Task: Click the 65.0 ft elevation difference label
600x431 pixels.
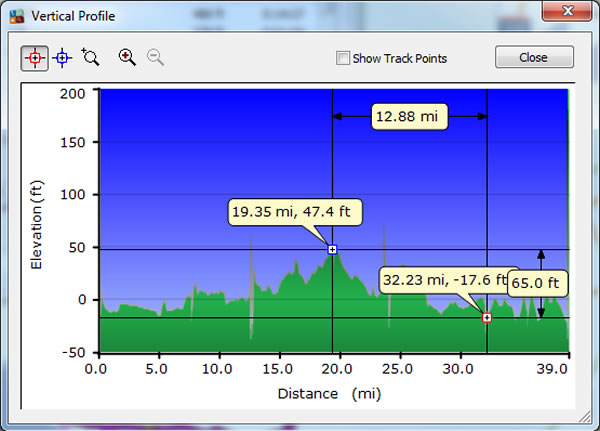Action: 537,283
